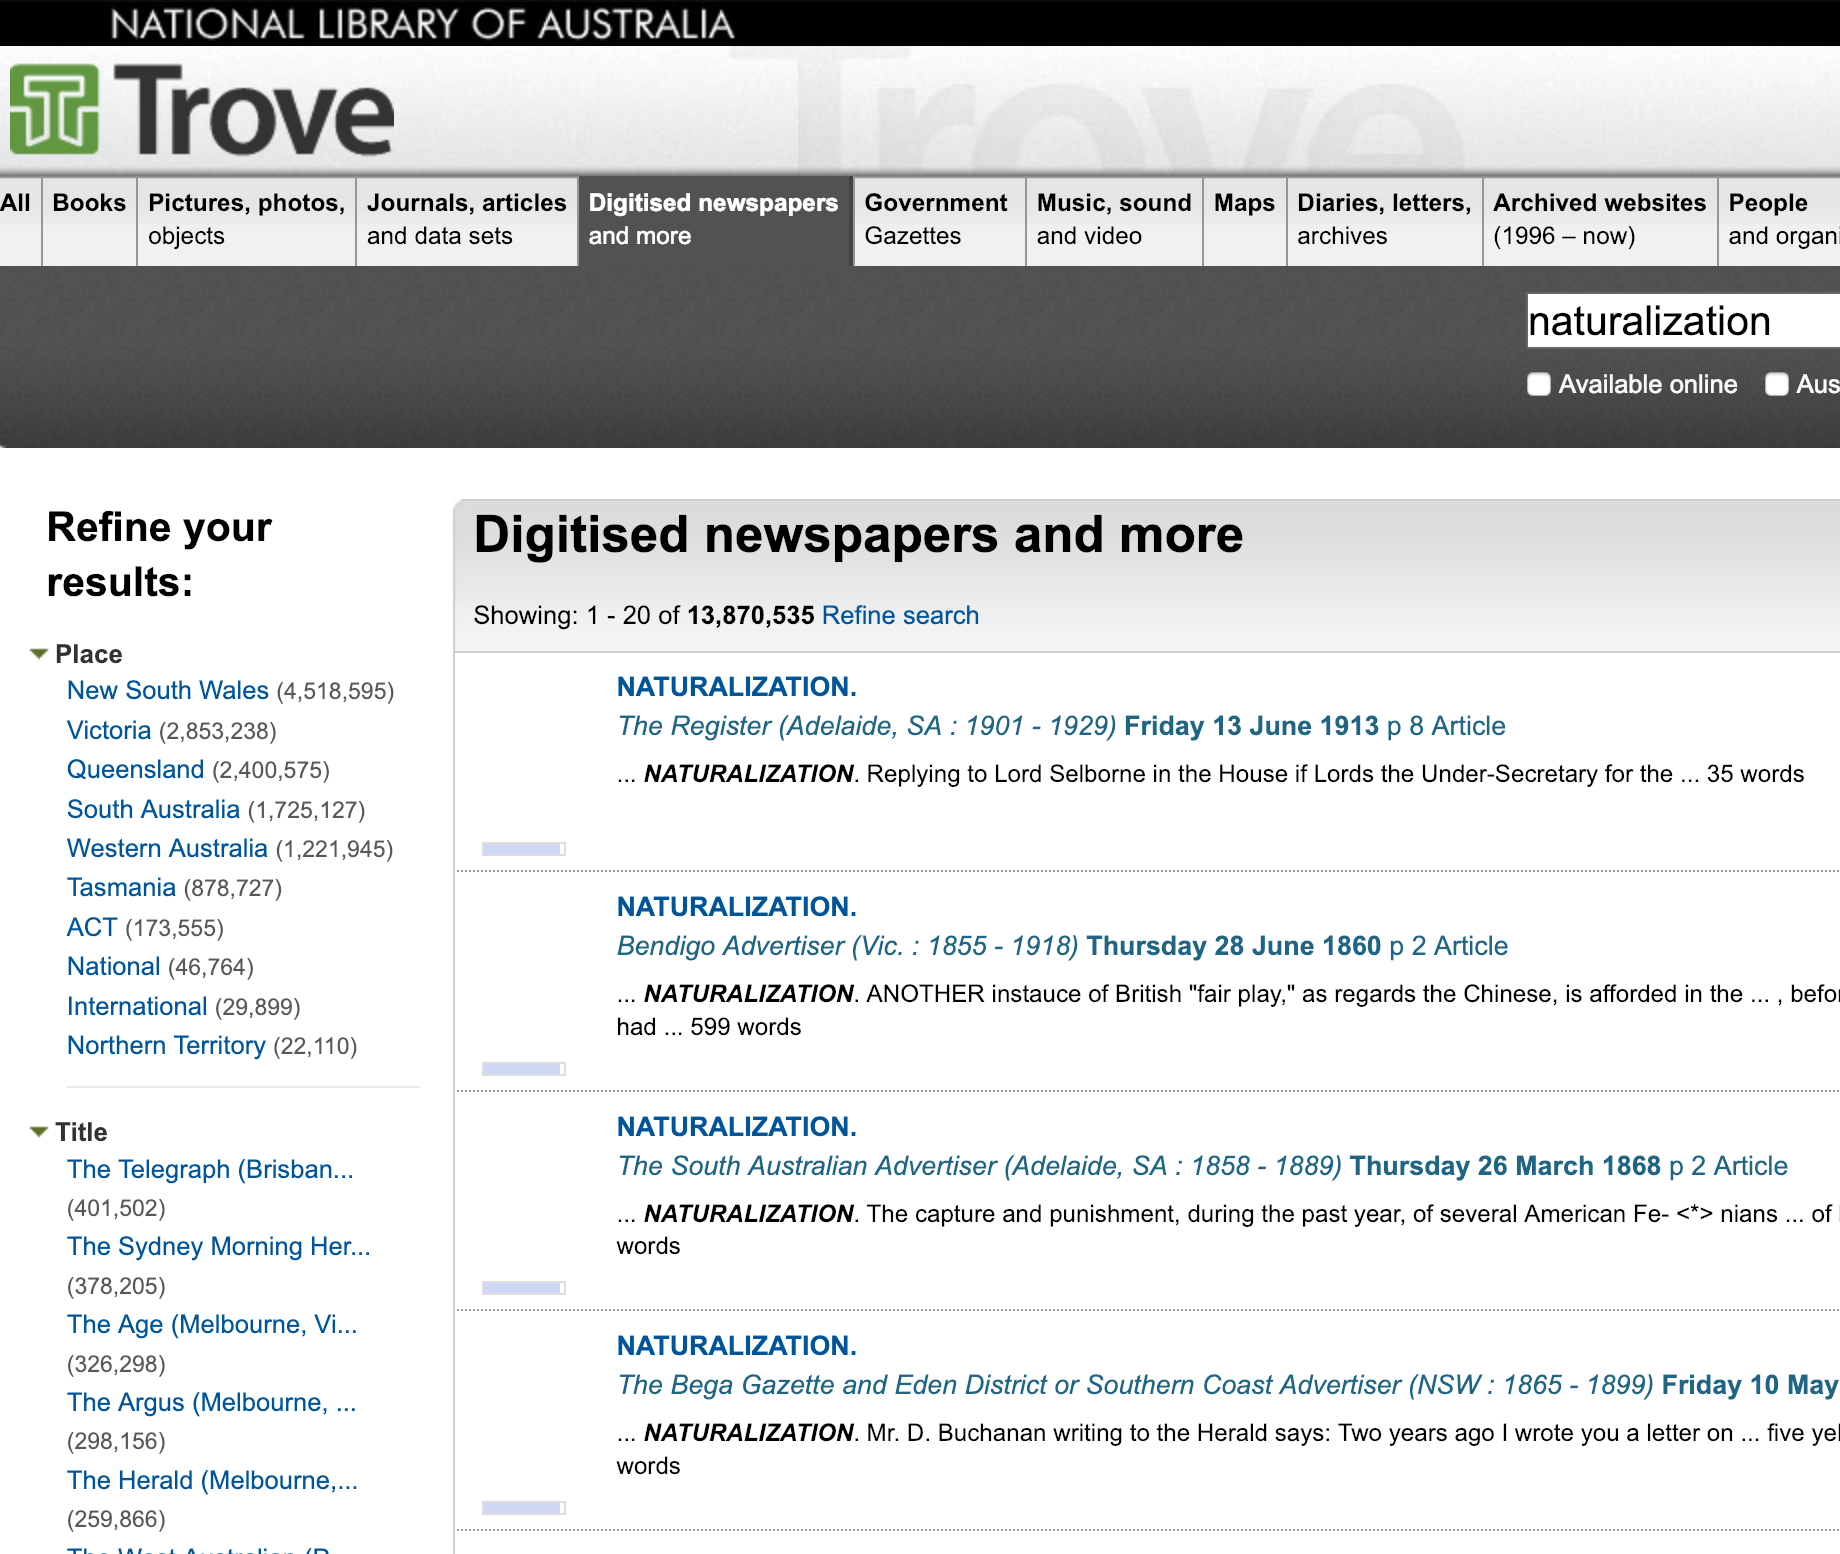Filter results by Western Australia
Image resolution: width=1840 pixels, height=1554 pixels.
(x=167, y=848)
